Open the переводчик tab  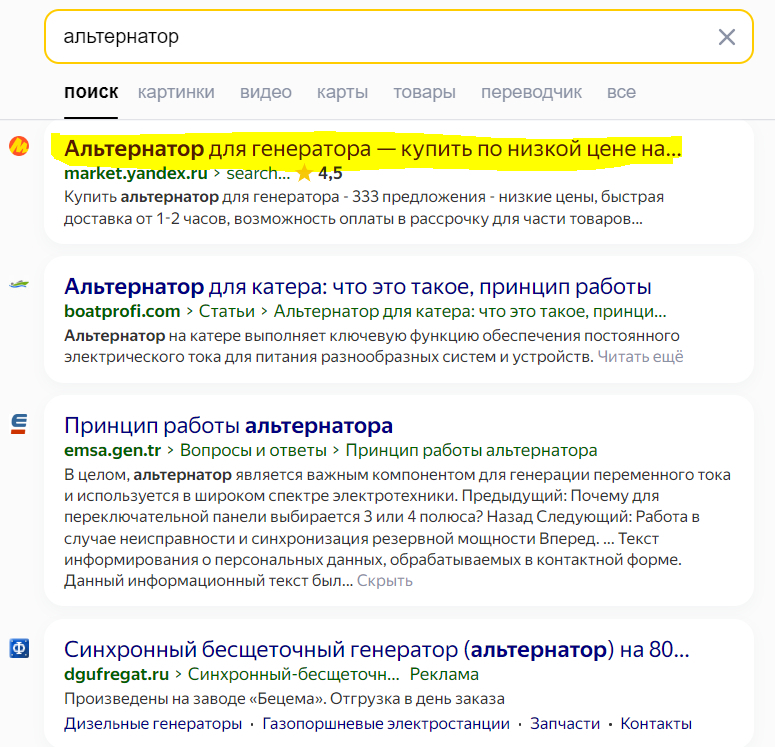pyautogui.click(x=531, y=92)
